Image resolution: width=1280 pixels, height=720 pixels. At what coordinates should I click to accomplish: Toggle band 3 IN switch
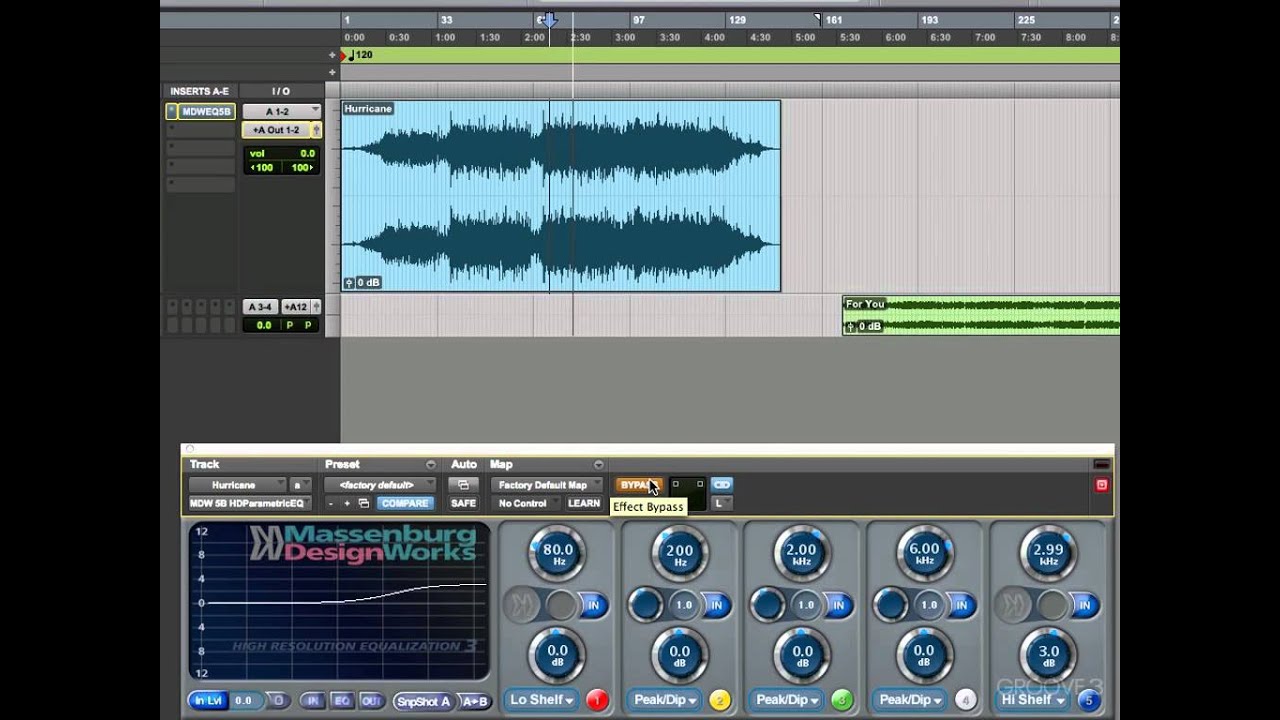click(x=838, y=605)
